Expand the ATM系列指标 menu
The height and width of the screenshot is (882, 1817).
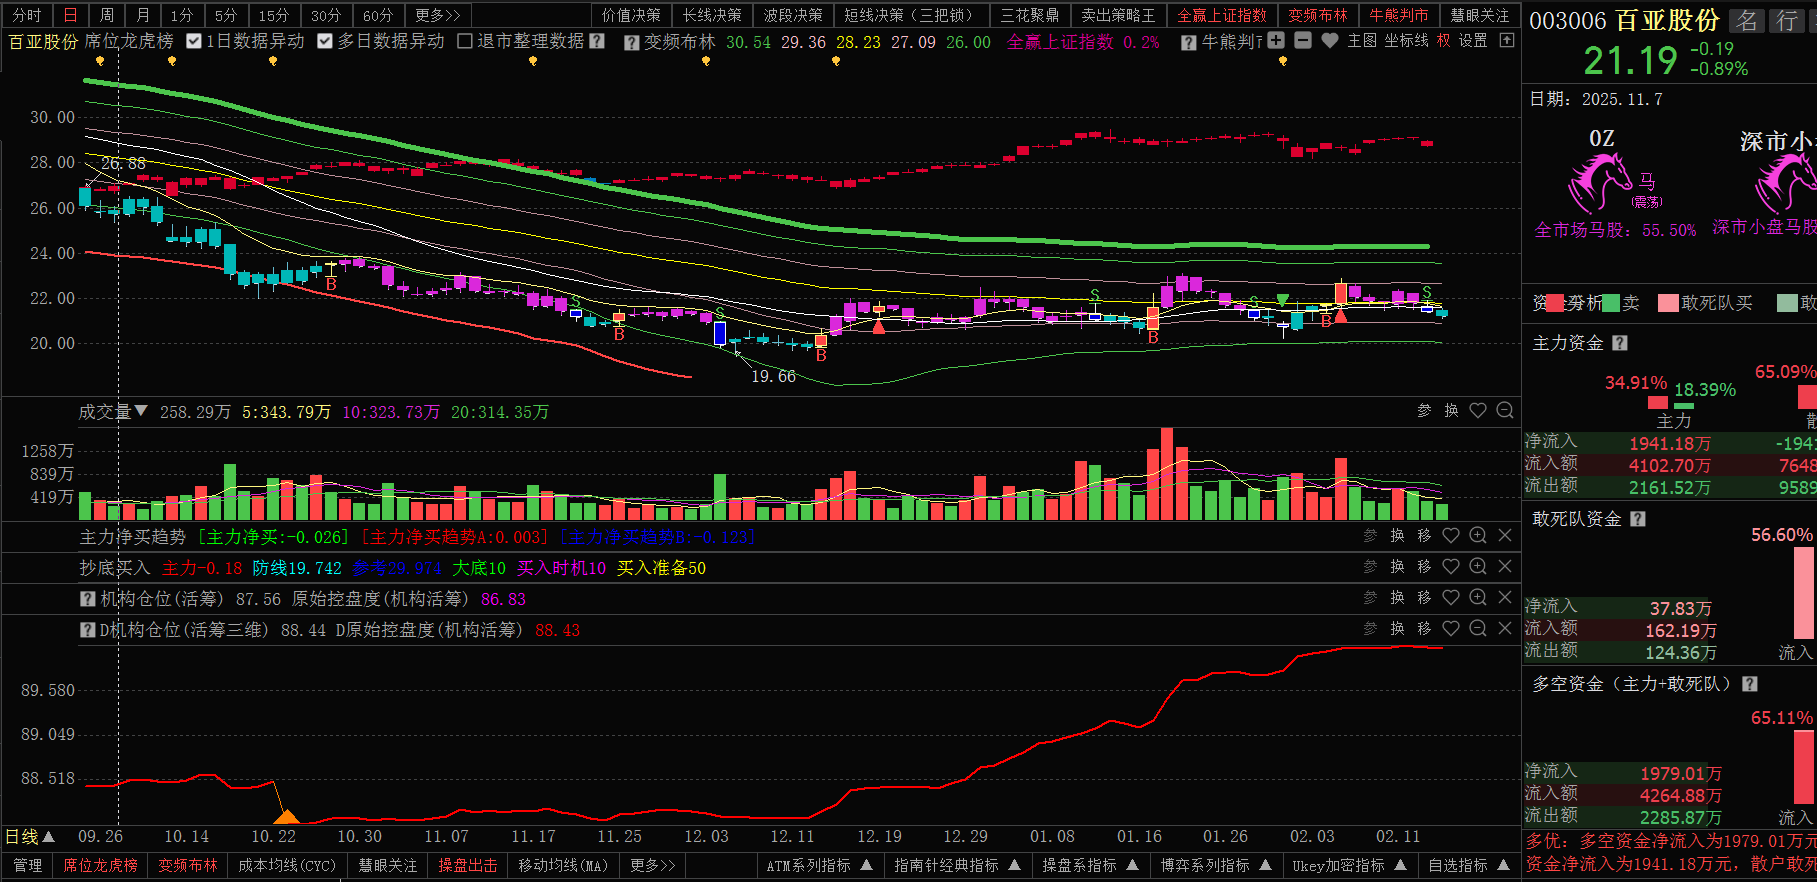click(867, 865)
